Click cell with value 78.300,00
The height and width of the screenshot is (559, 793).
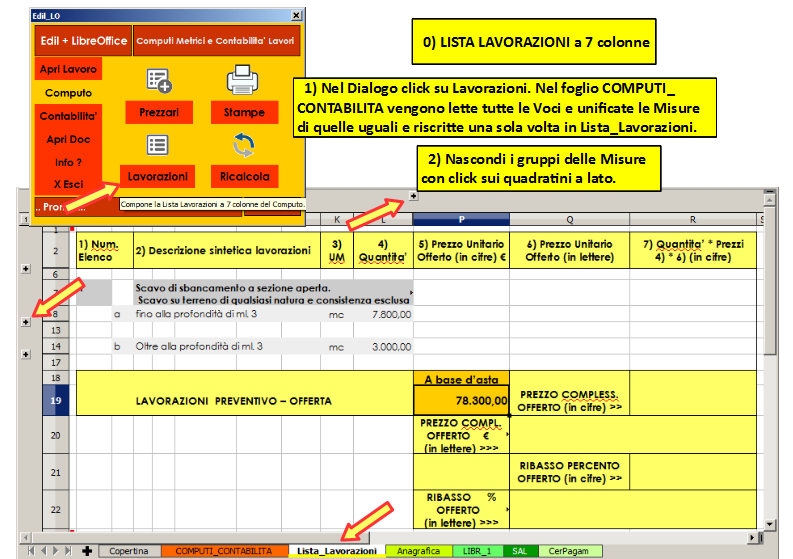coord(461,401)
